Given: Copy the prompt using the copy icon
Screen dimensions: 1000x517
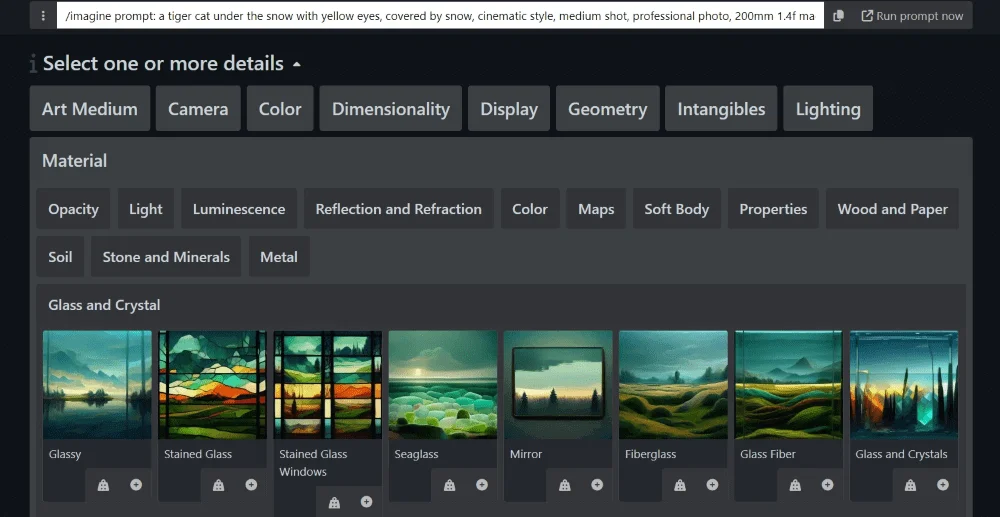Looking at the screenshot, I should (838, 16).
